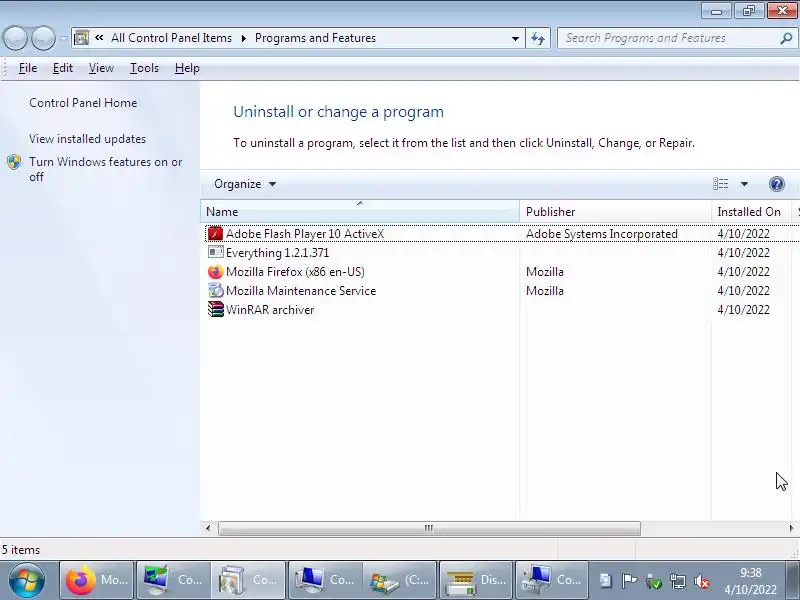
Task: Select Mozilla Maintenance Service entry
Action: 301,291
